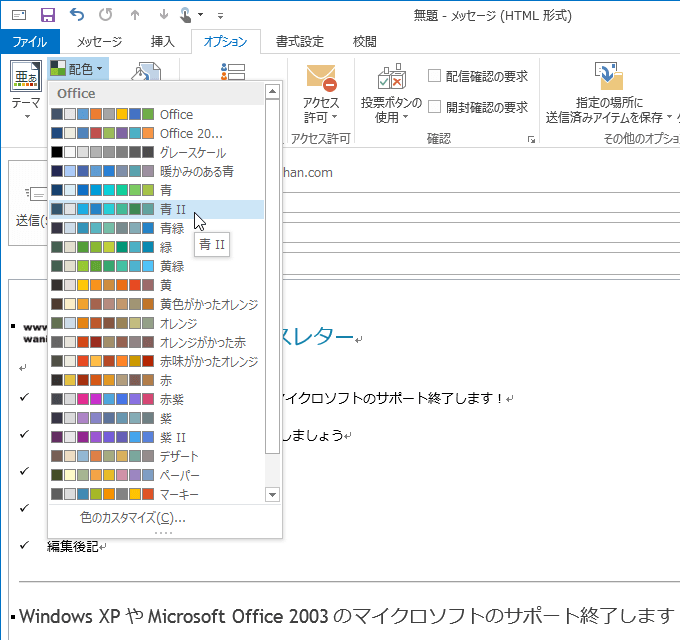
Task: Choose the highlighted 青 II color scheme
Action: (157, 209)
